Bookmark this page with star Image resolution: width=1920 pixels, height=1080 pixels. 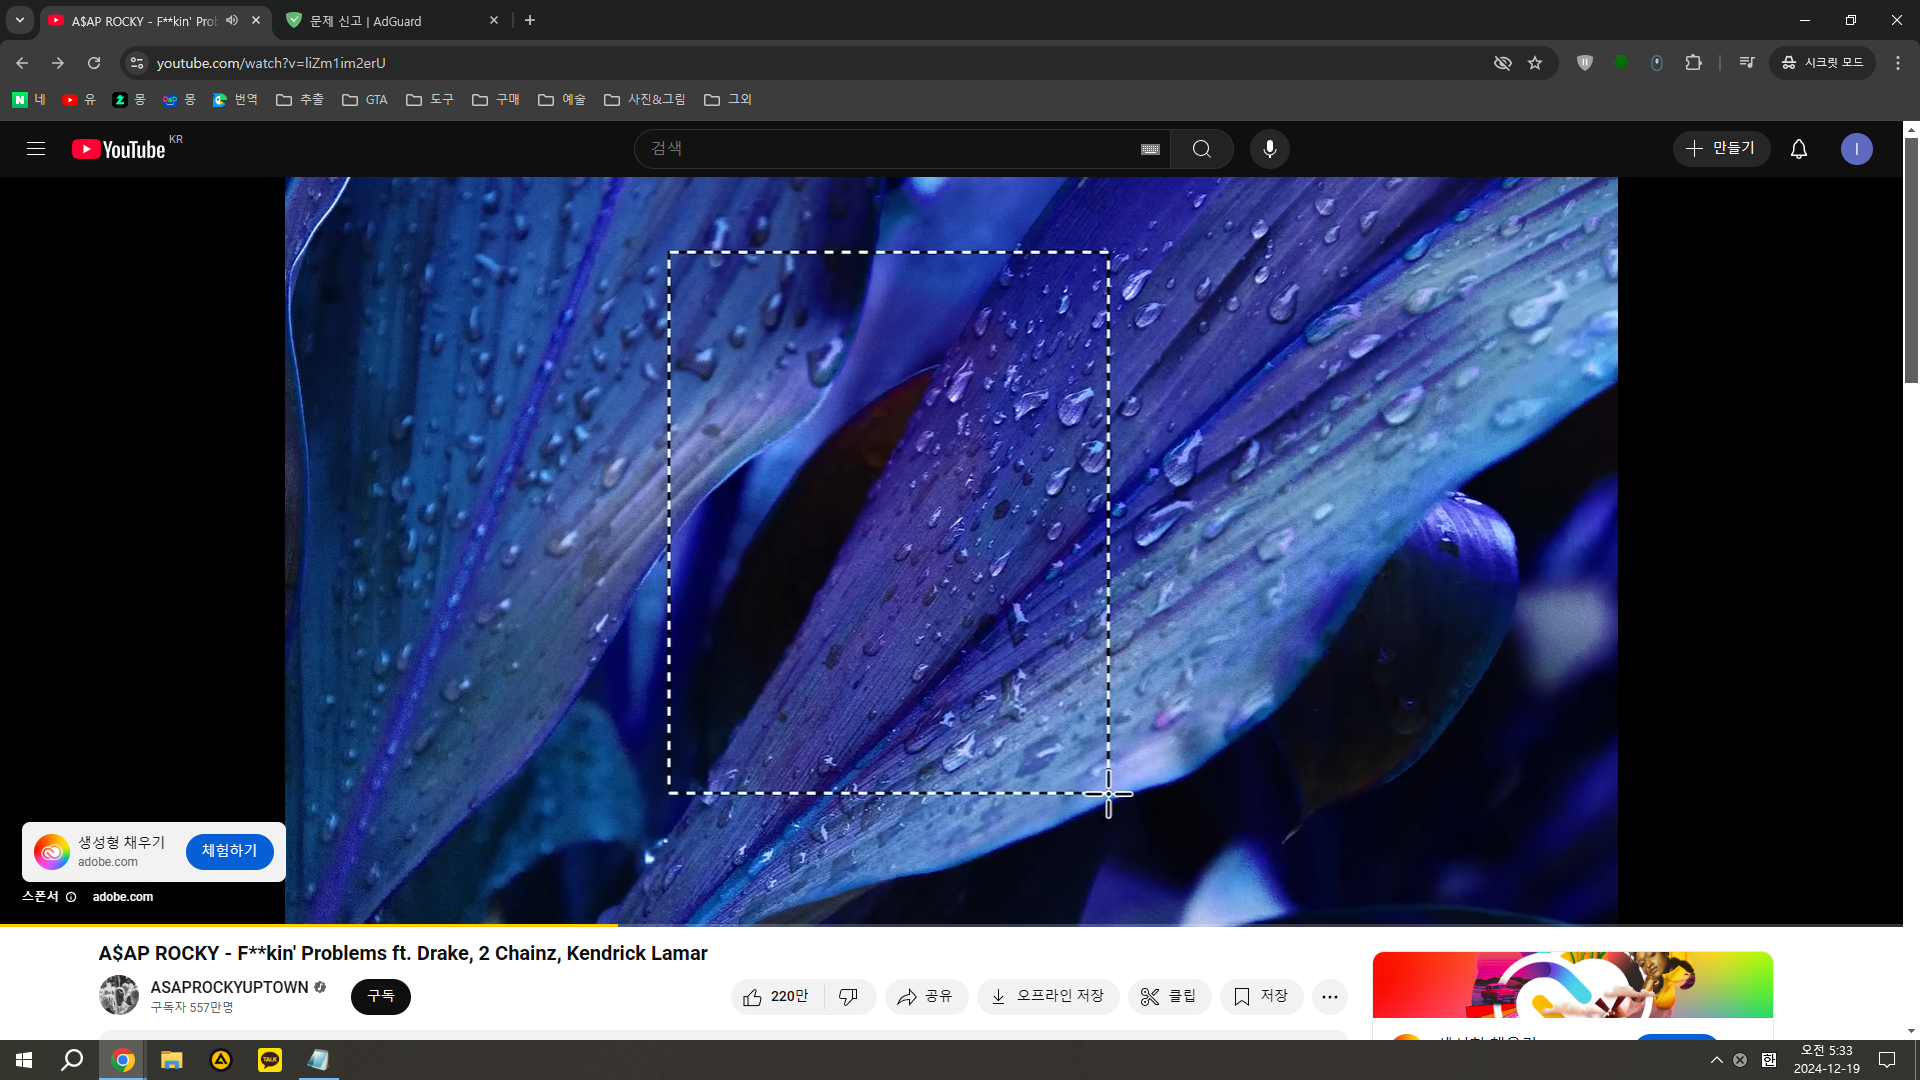1535,63
